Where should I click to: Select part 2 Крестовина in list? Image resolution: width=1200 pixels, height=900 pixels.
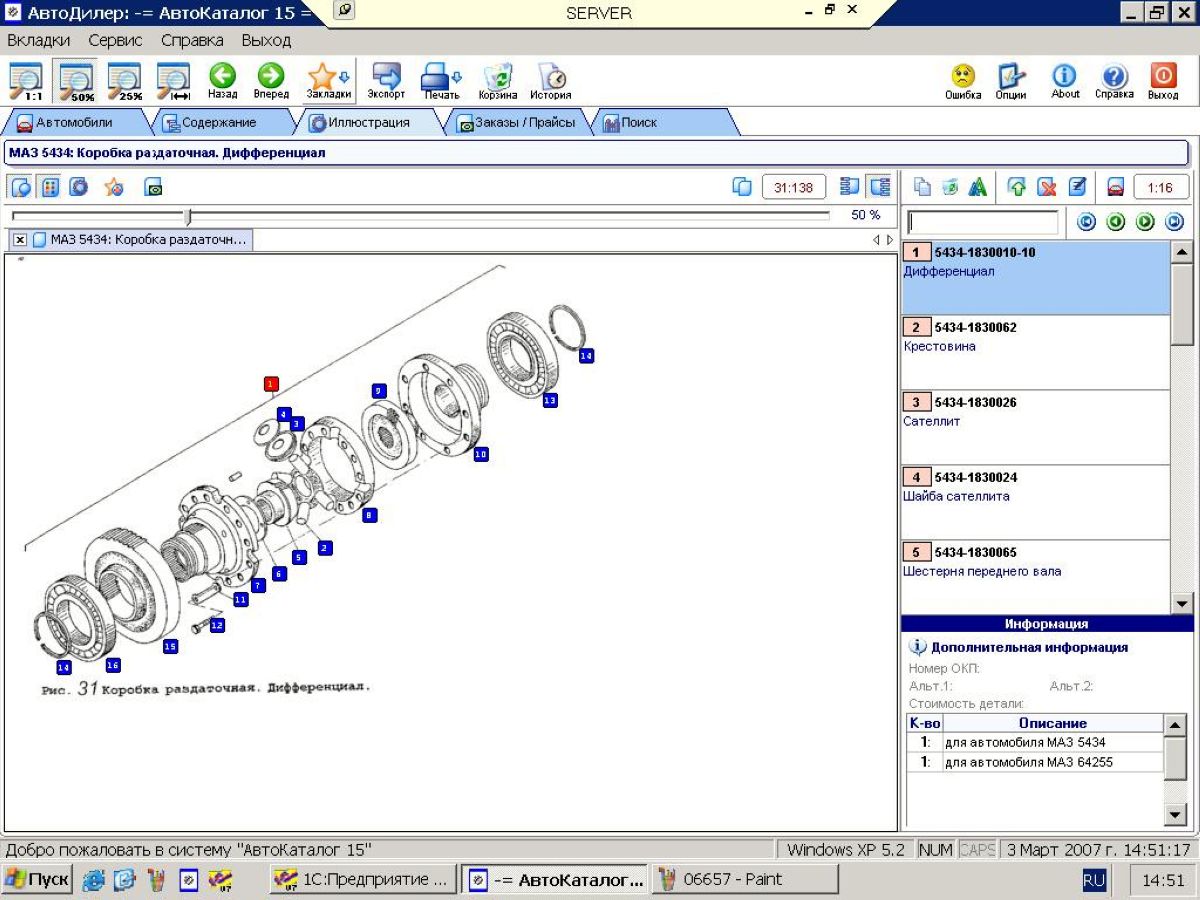1035,352
